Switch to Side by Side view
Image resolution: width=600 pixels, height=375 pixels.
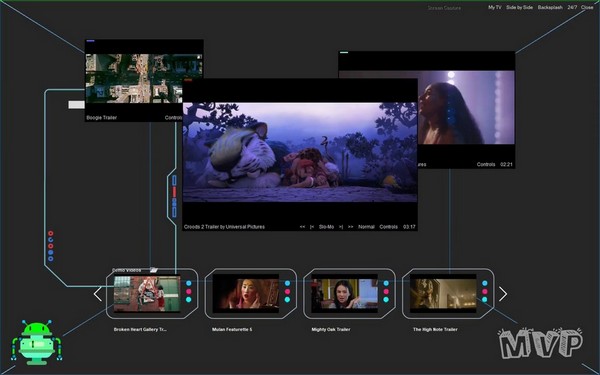click(519, 7)
